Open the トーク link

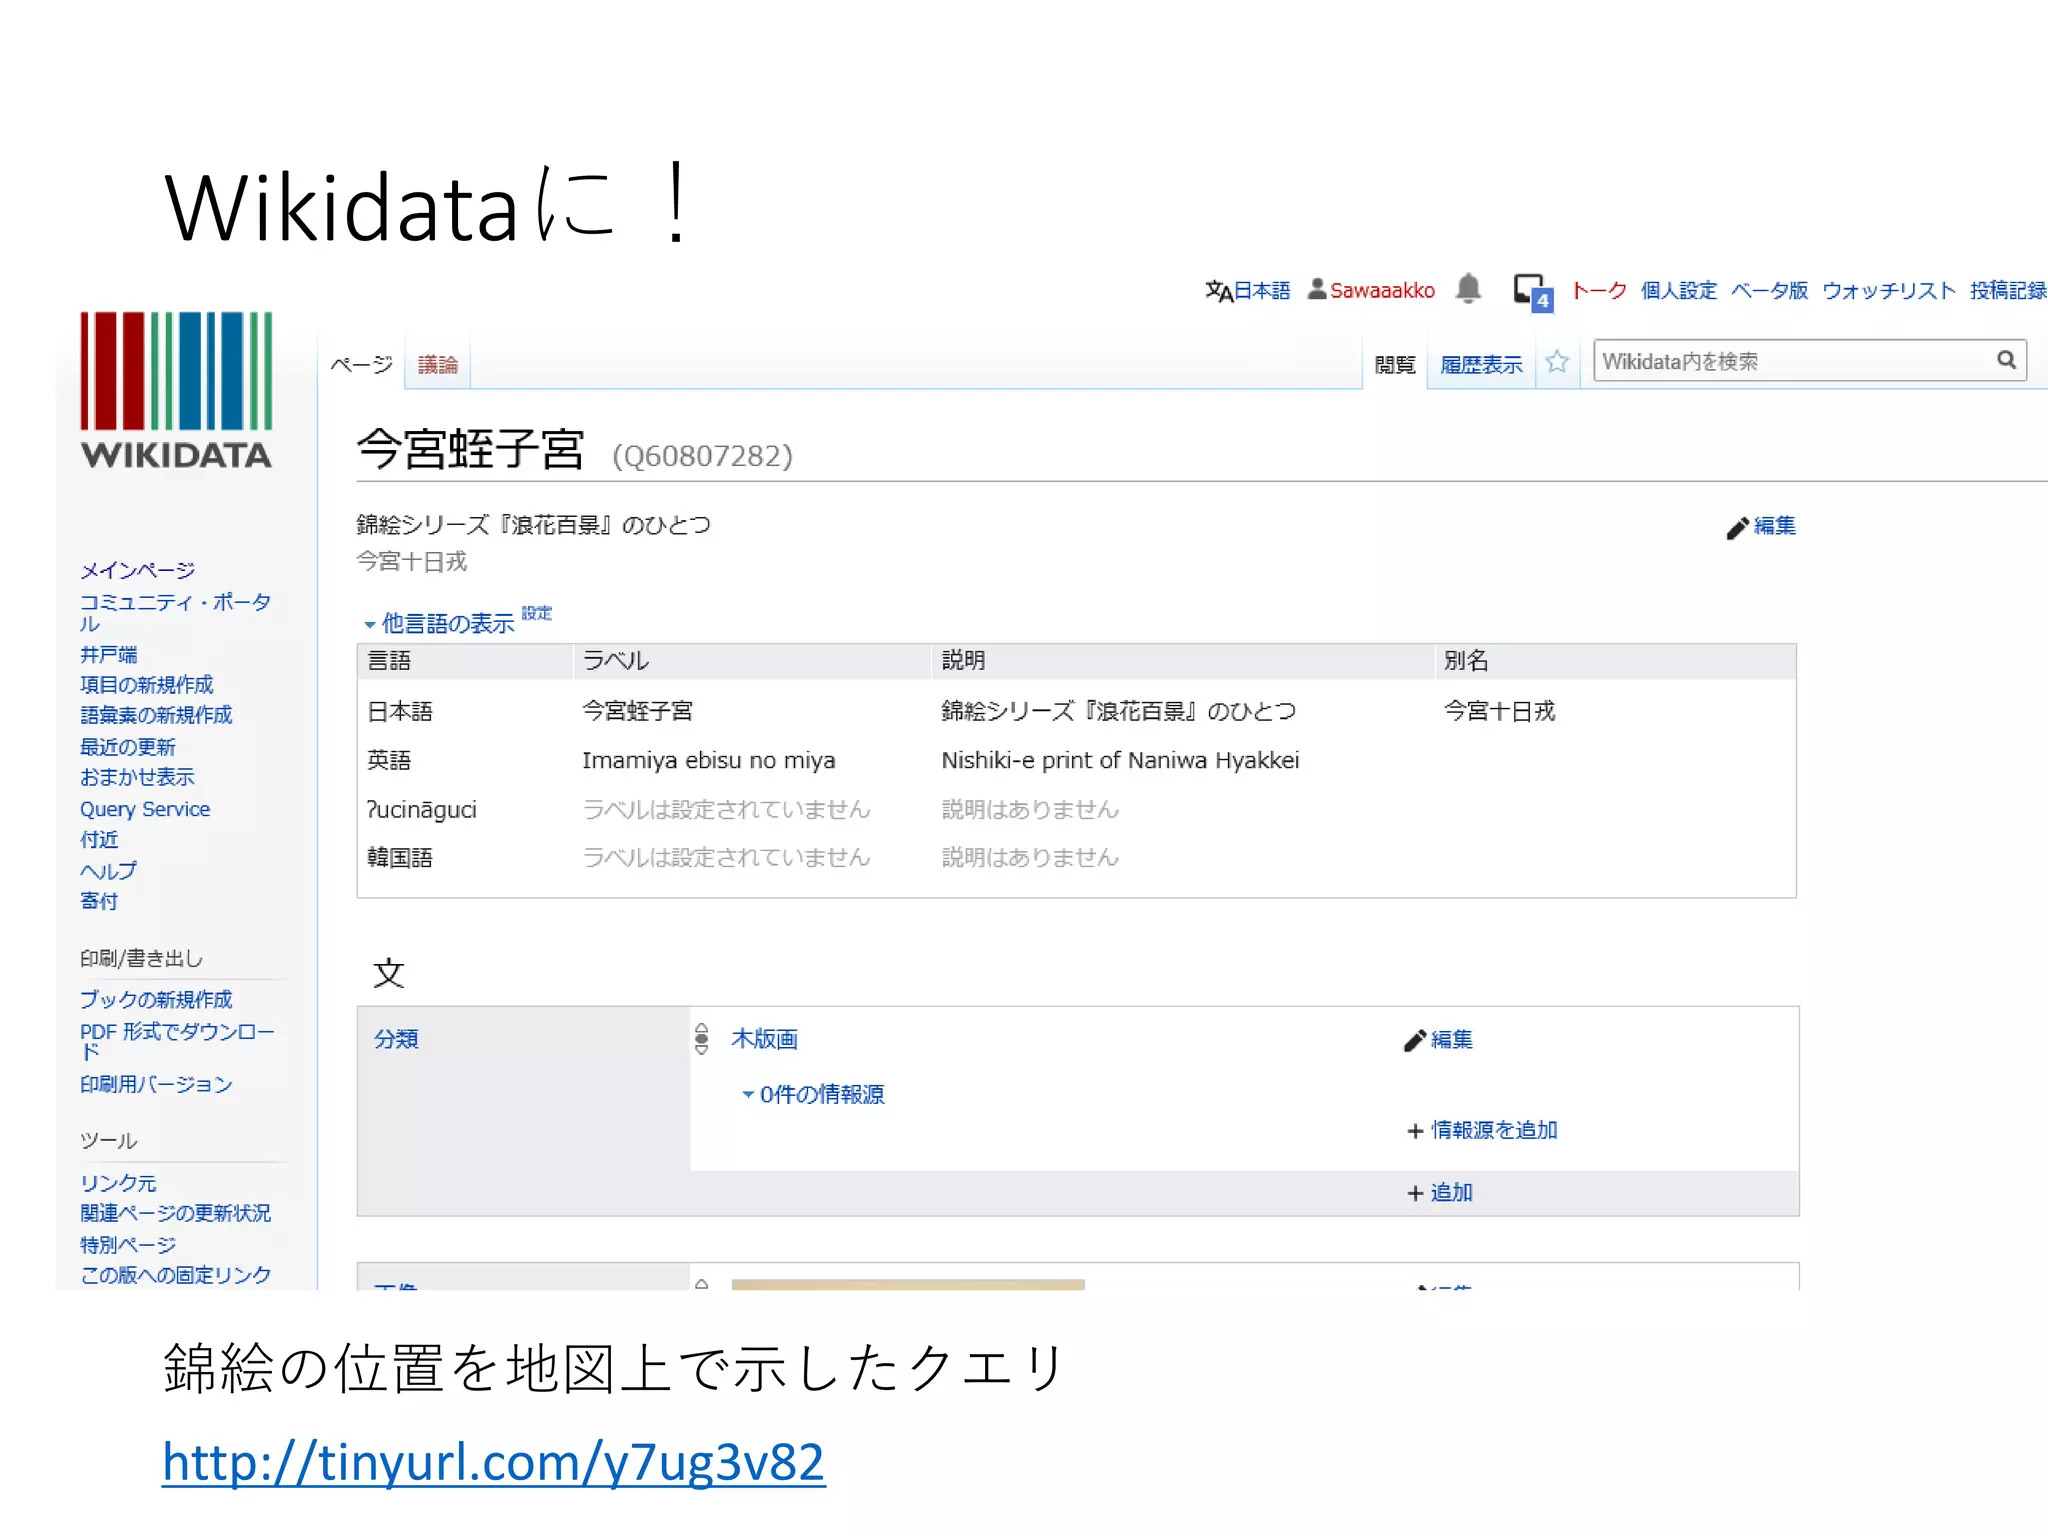pyautogui.click(x=1599, y=290)
